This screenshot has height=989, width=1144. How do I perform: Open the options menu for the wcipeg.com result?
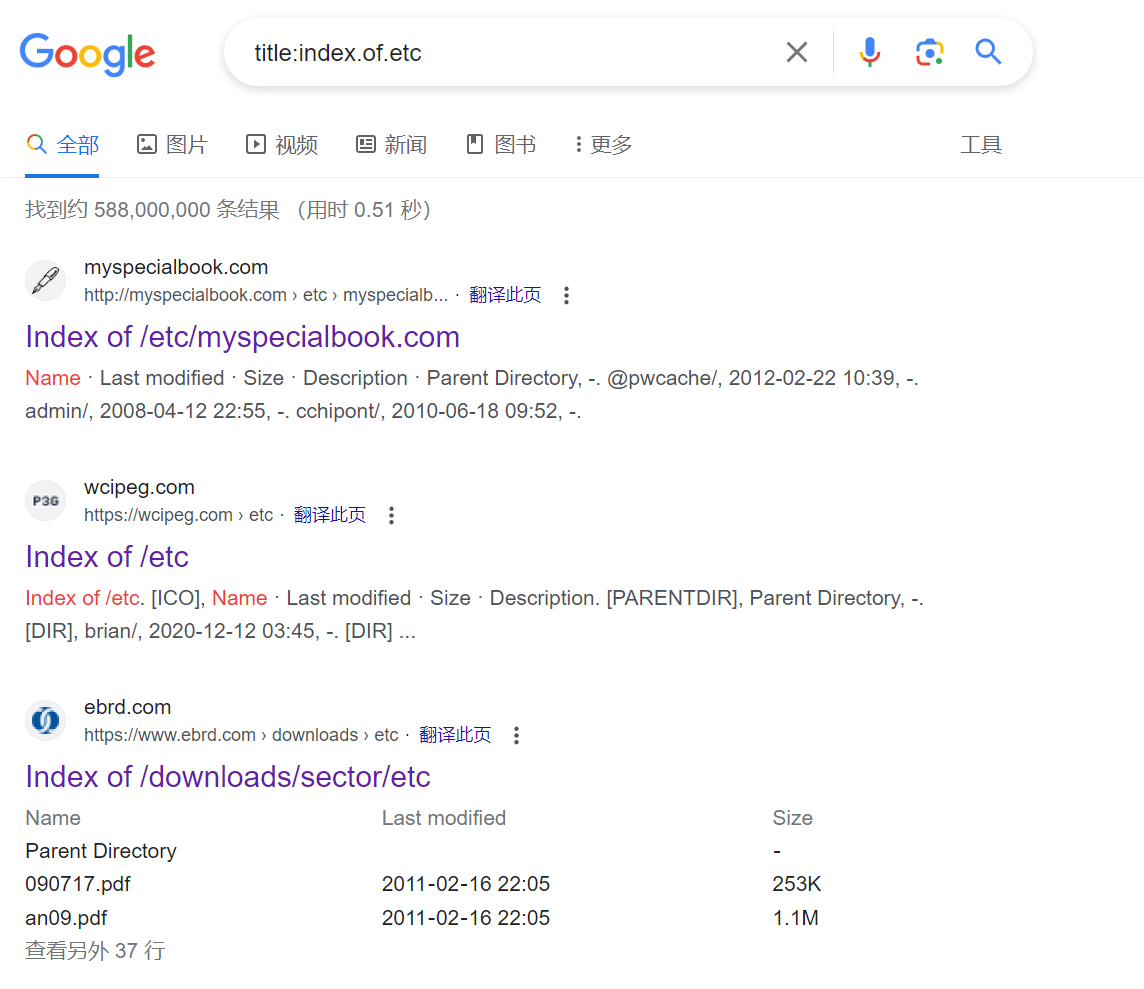click(392, 515)
